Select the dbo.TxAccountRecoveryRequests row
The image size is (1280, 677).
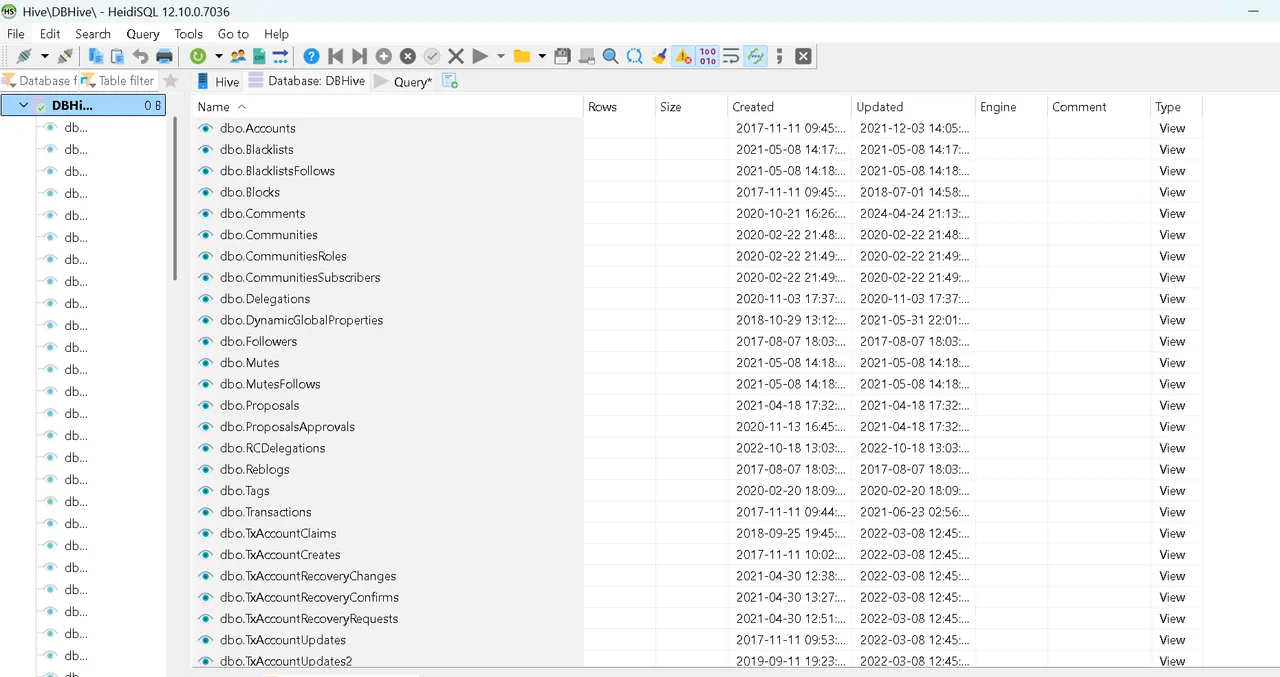[x=697, y=619]
